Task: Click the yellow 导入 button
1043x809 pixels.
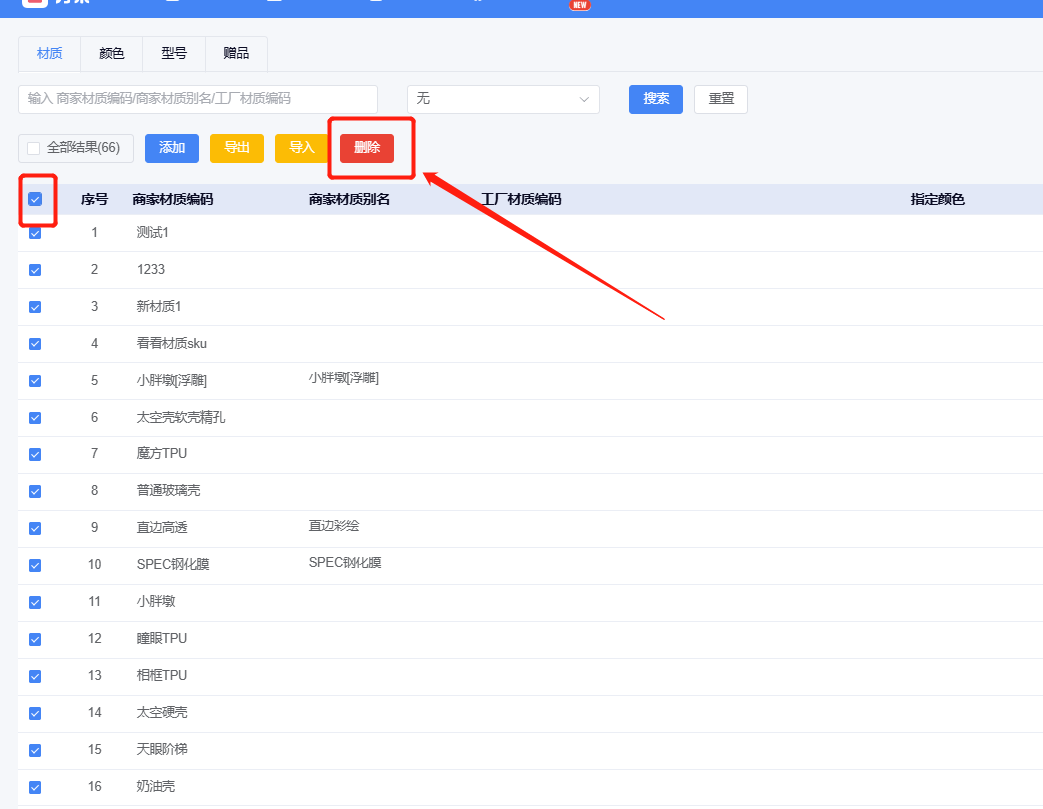Action: [x=301, y=148]
